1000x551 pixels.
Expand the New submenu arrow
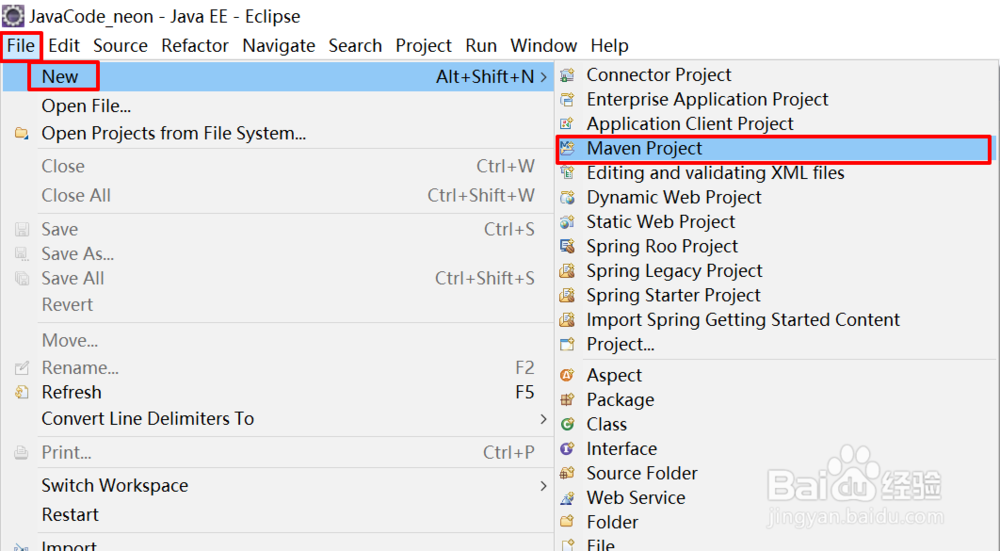(543, 77)
